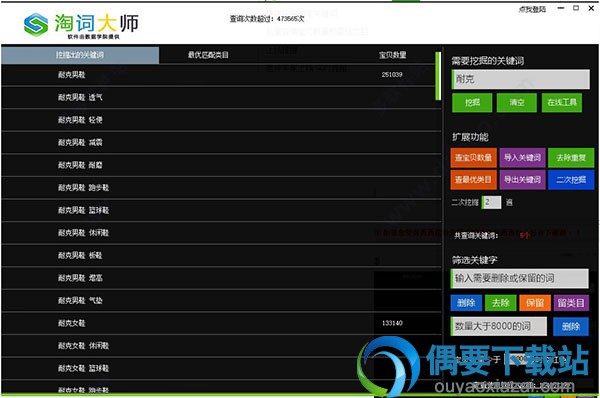The height and width of the screenshot is (398, 600).
Task: Click the green 清空 button
Action: coord(517,103)
